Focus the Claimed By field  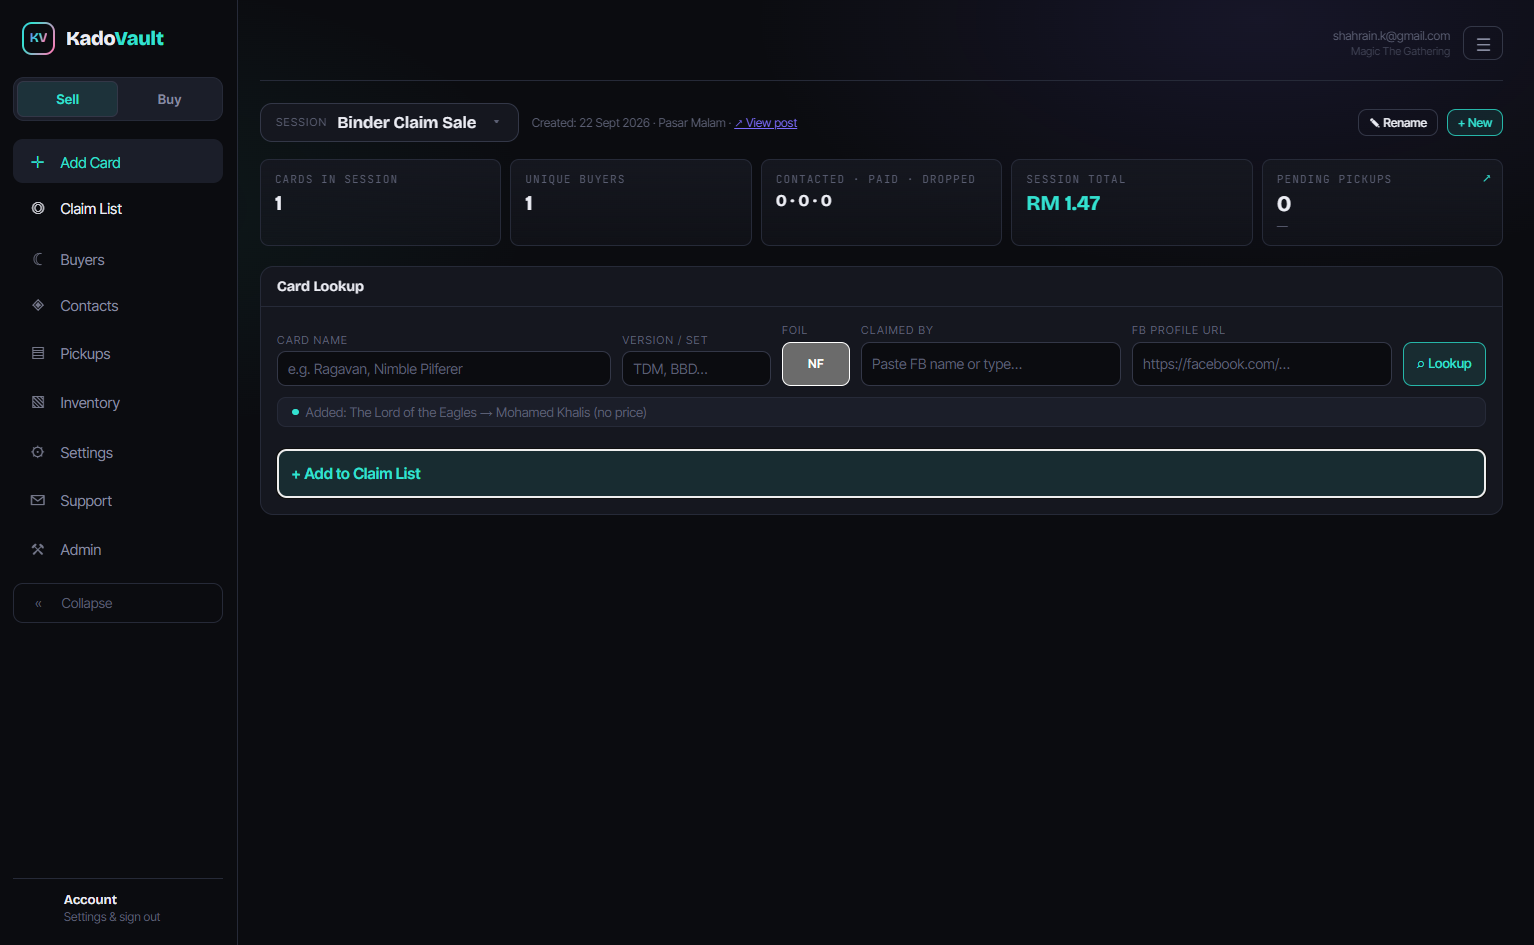[x=991, y=364]
